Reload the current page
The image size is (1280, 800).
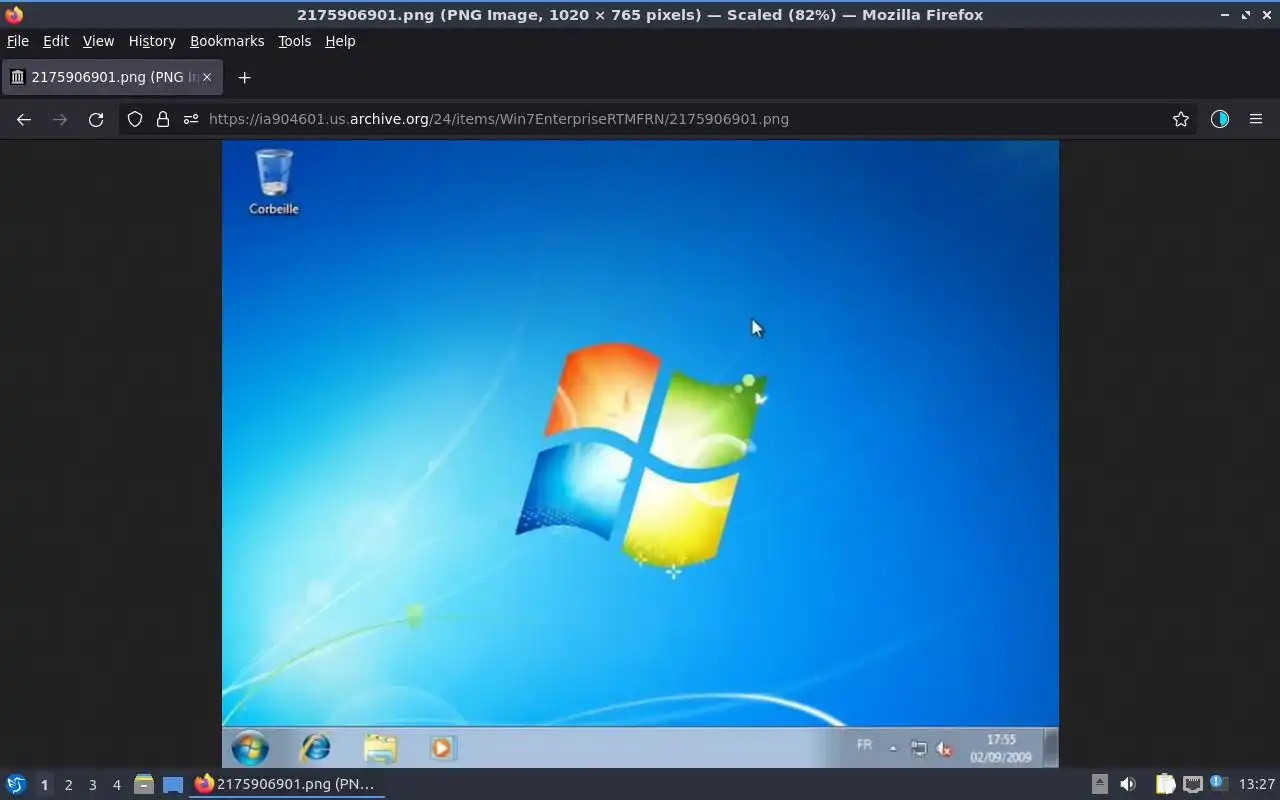click(x=96, y=119)
